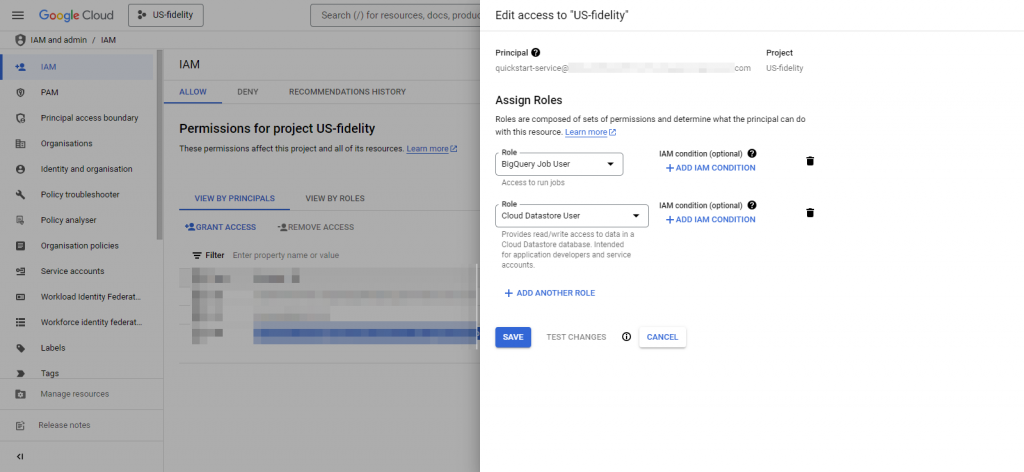Expand the Cloud Datastore User role dropdown
This screenshot has width=1024, height=472.
(572, 215)
